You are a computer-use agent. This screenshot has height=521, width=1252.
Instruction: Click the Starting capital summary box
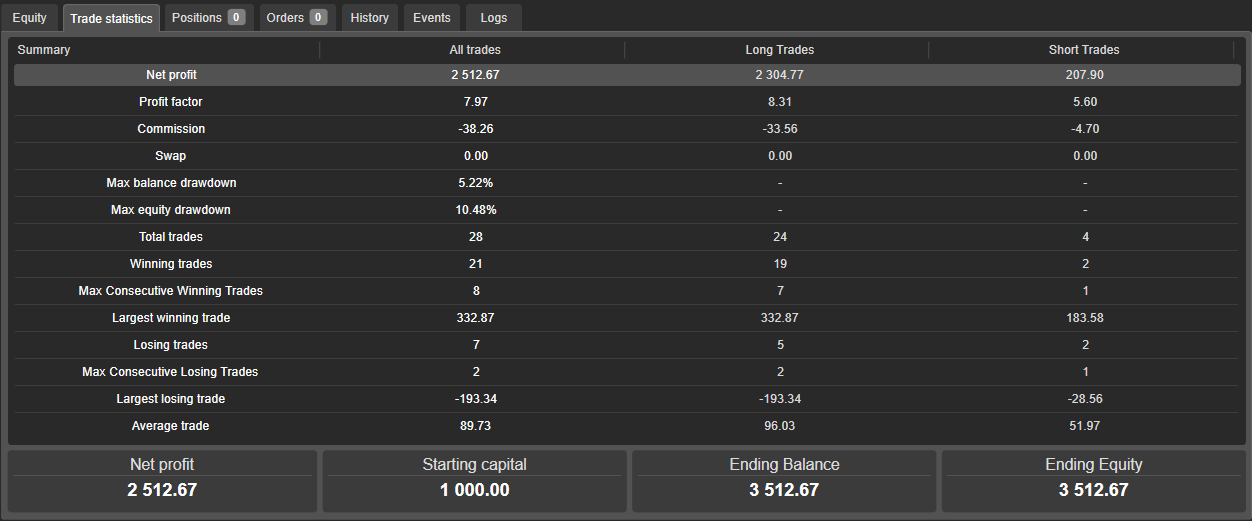474,480
